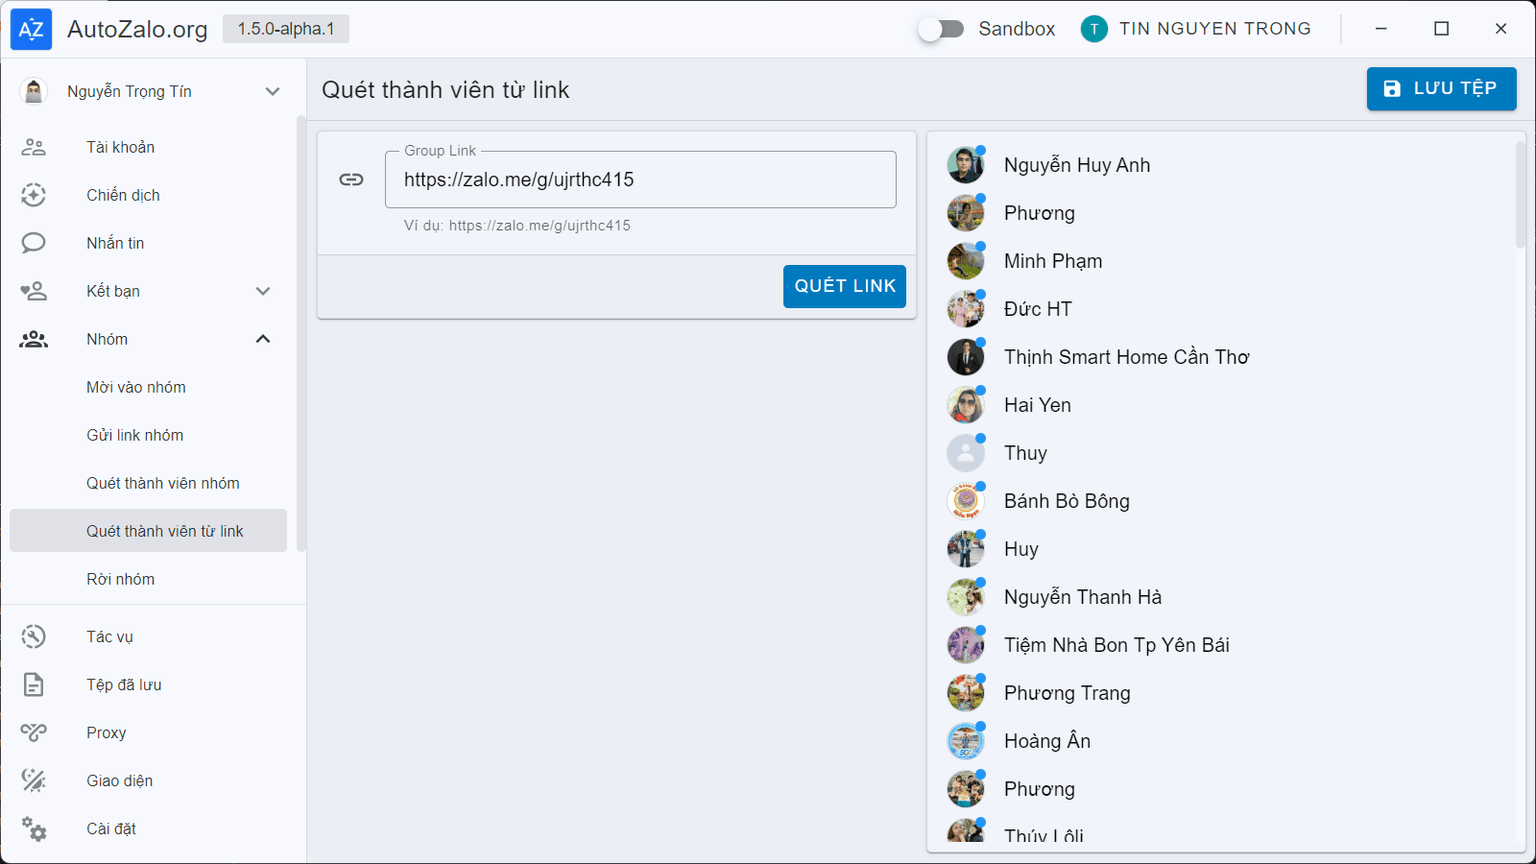Click Huy member avatar
The height and width of the screenshot is (864, 1536).
click(x=966, y=549)
